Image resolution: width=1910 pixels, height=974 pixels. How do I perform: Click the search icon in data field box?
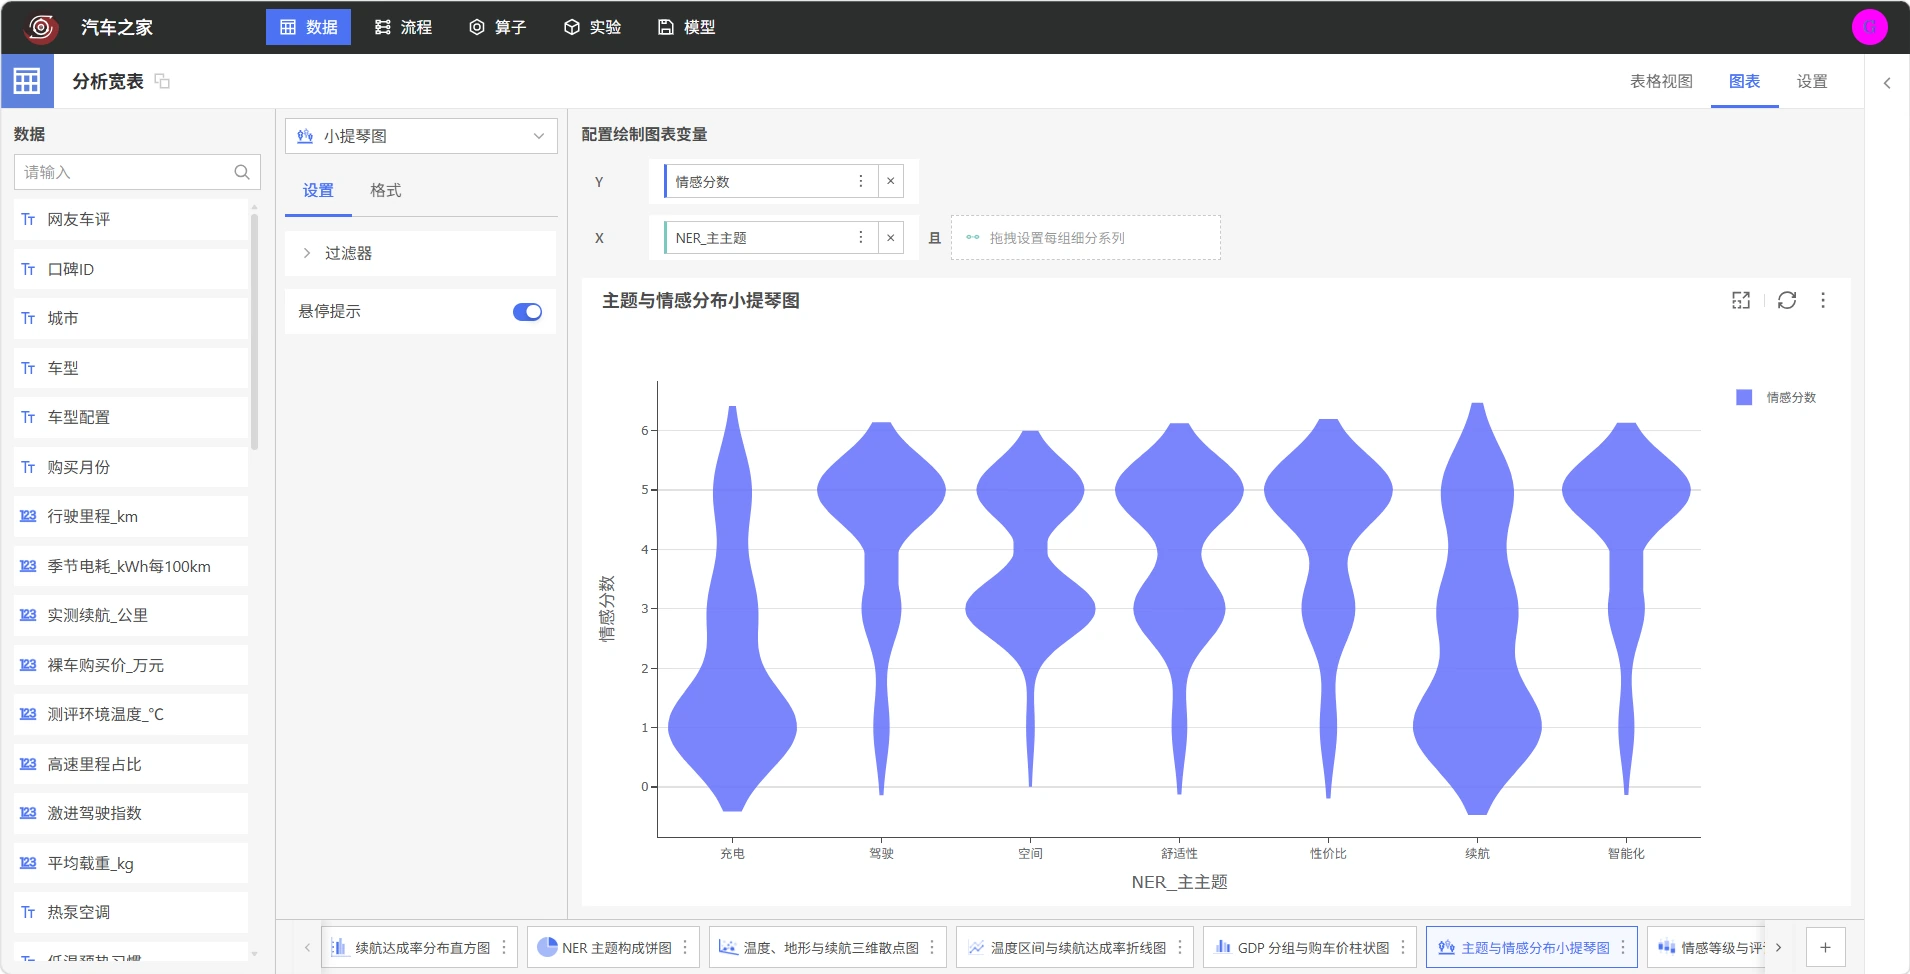242,172
